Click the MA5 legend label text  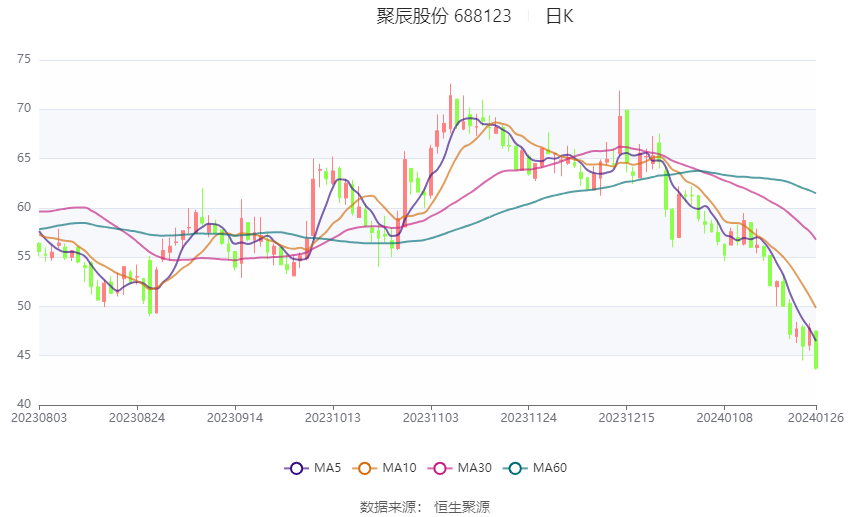[x=327, y=468]
